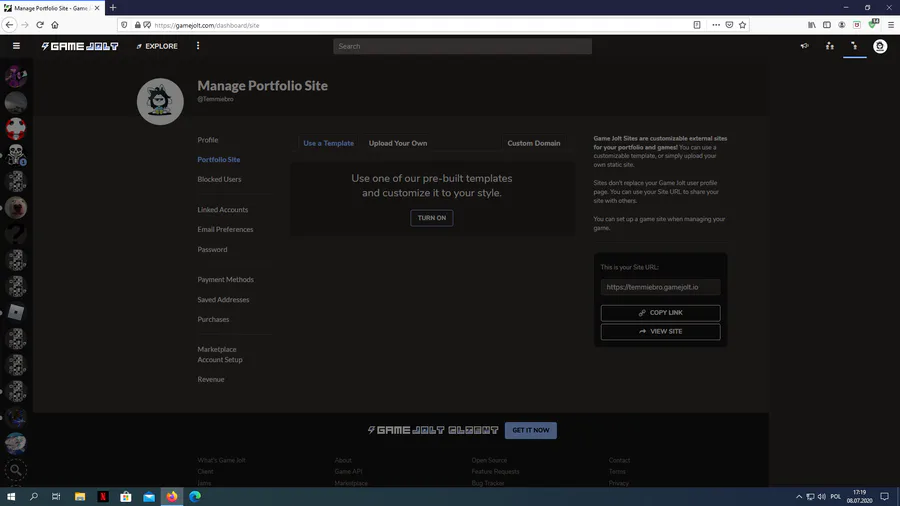This screenshot has width=900, height=506.
Task: Go to Firefox home page
Action: pos(55,25)
